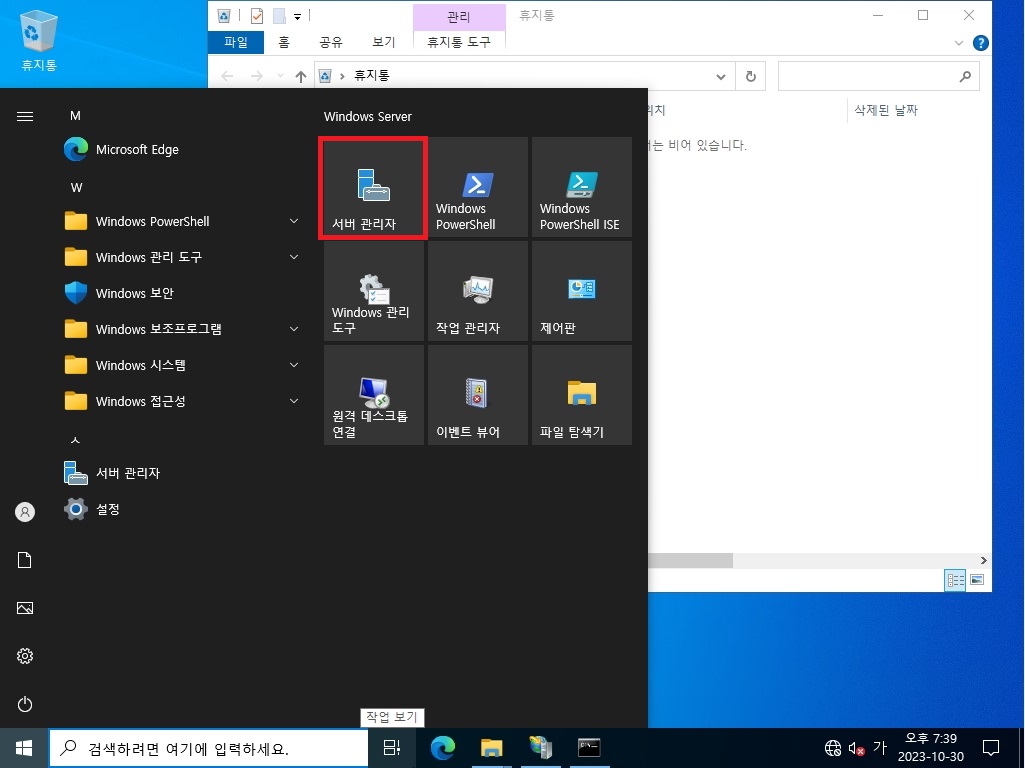
Task: Open the 파일 탐색기 tile
Action: tap(581, 395)
